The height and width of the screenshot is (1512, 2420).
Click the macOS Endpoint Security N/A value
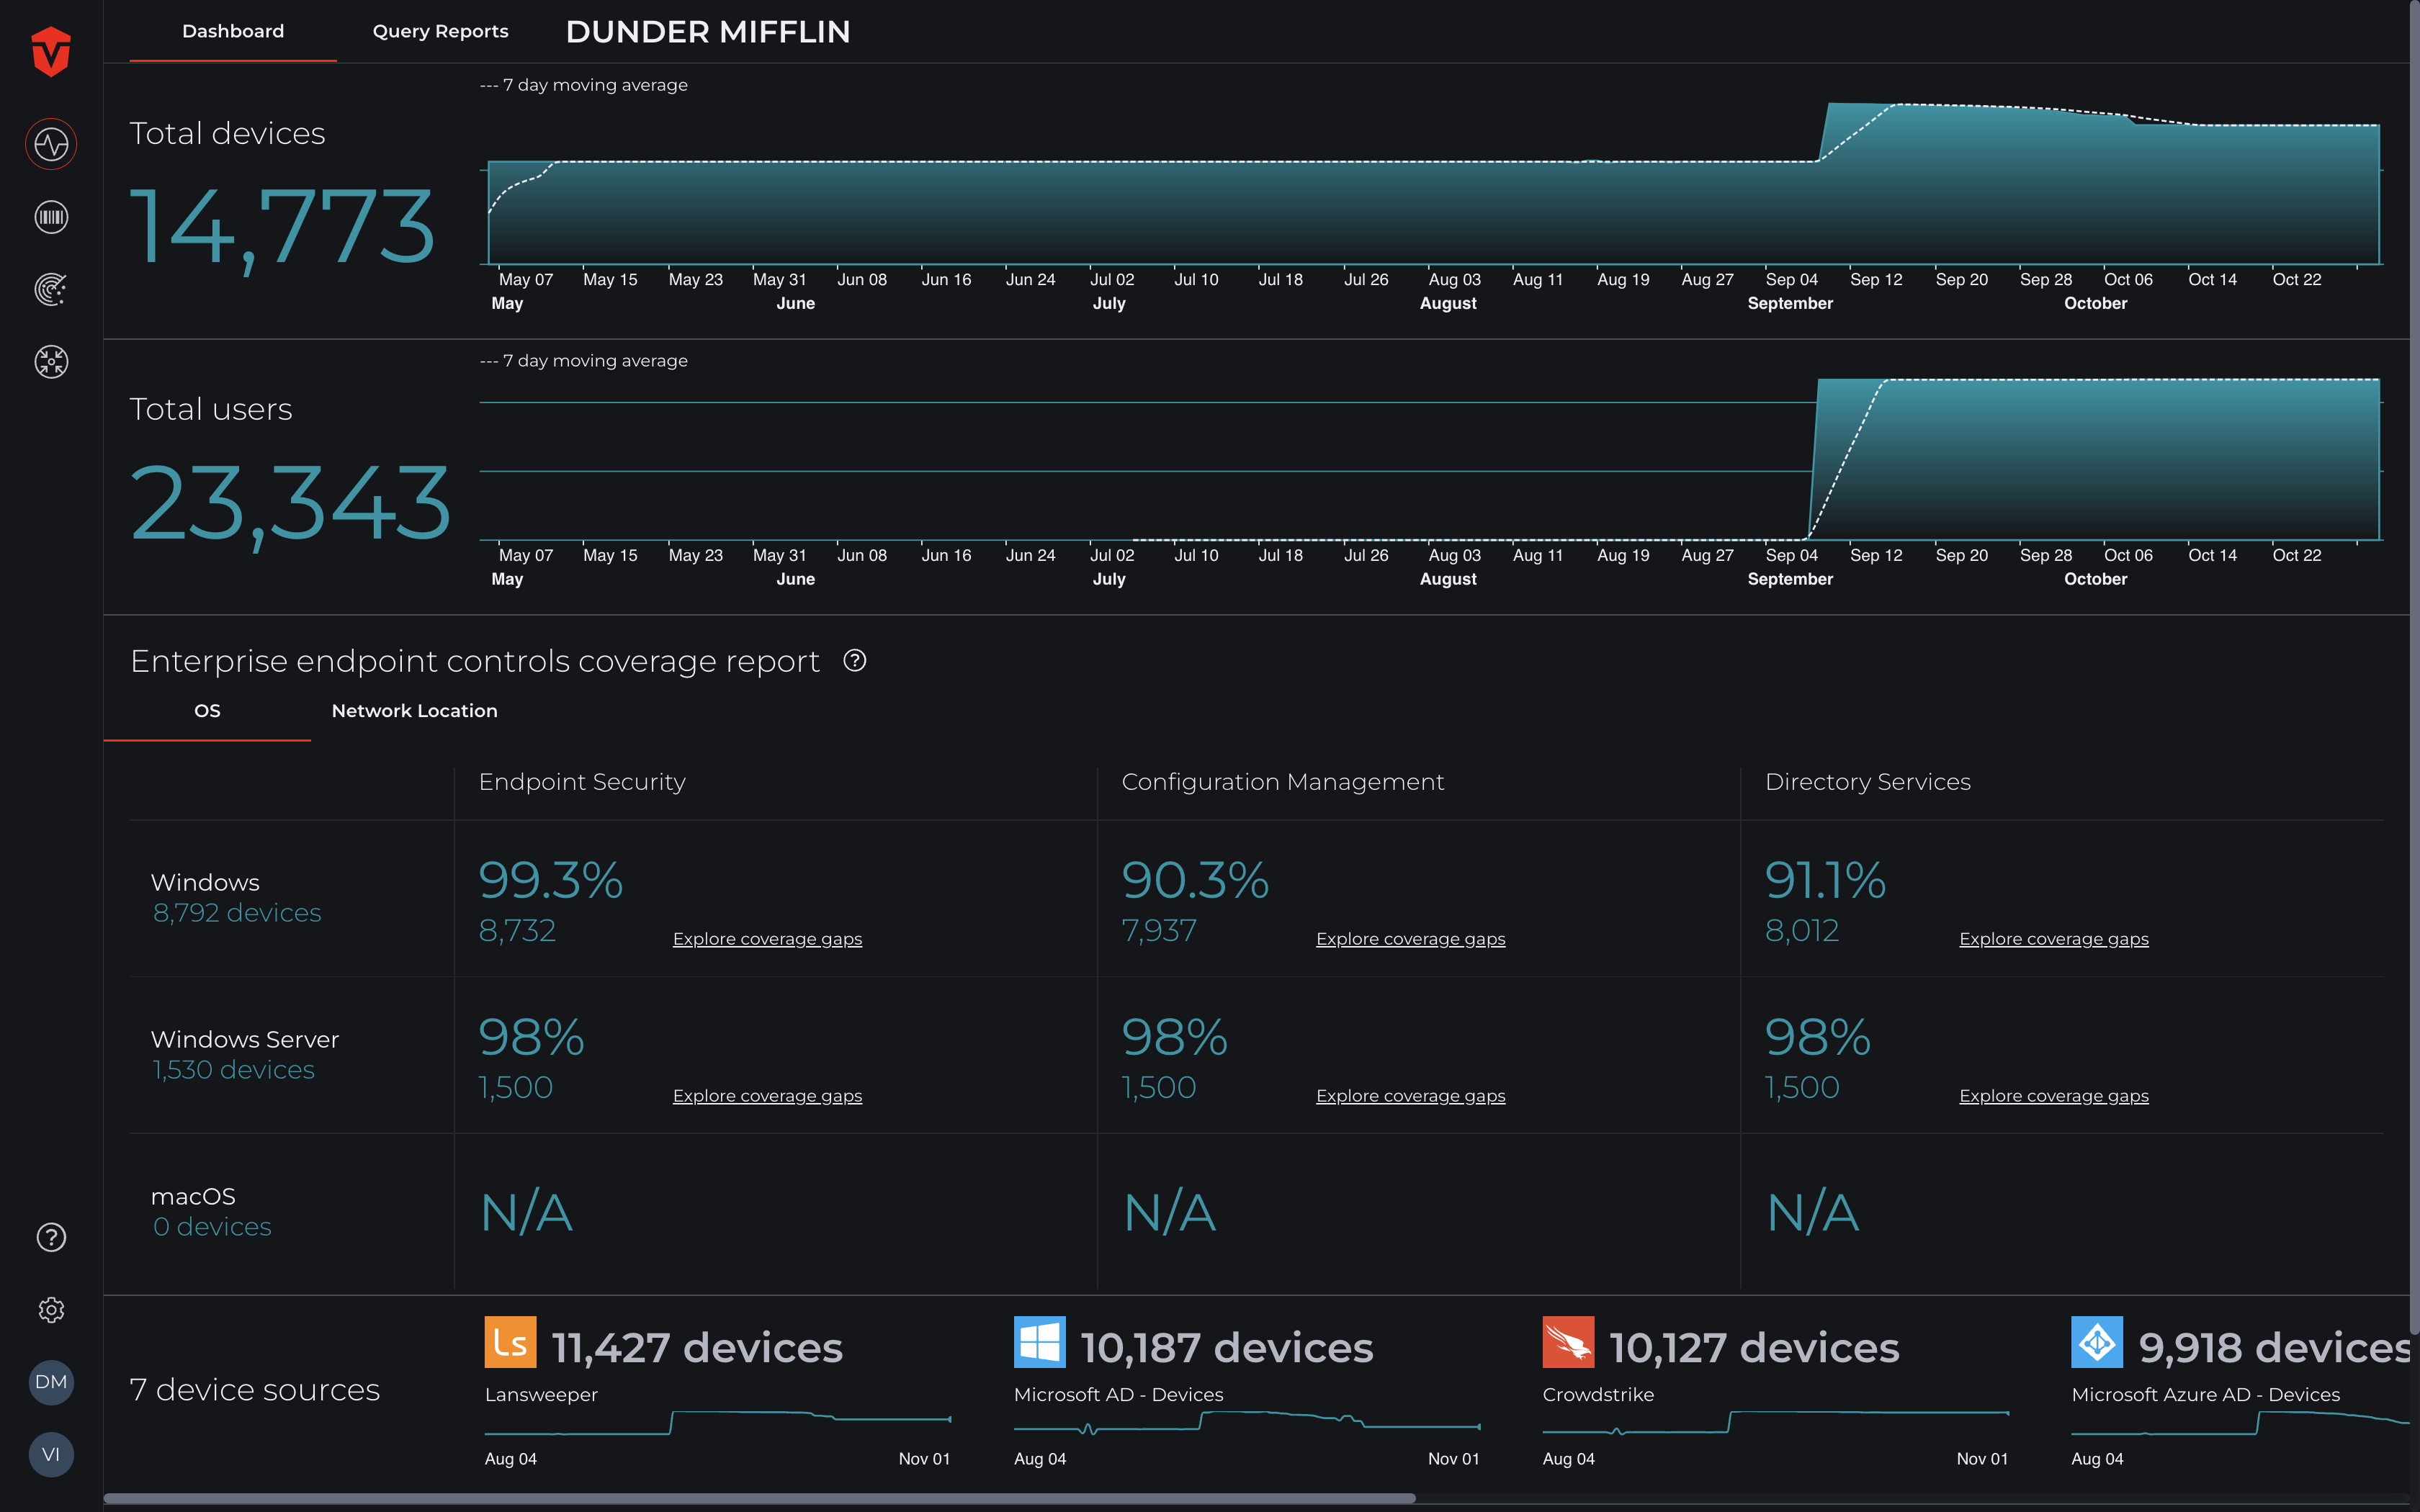pyautogui.click(x=526, y=1213)
